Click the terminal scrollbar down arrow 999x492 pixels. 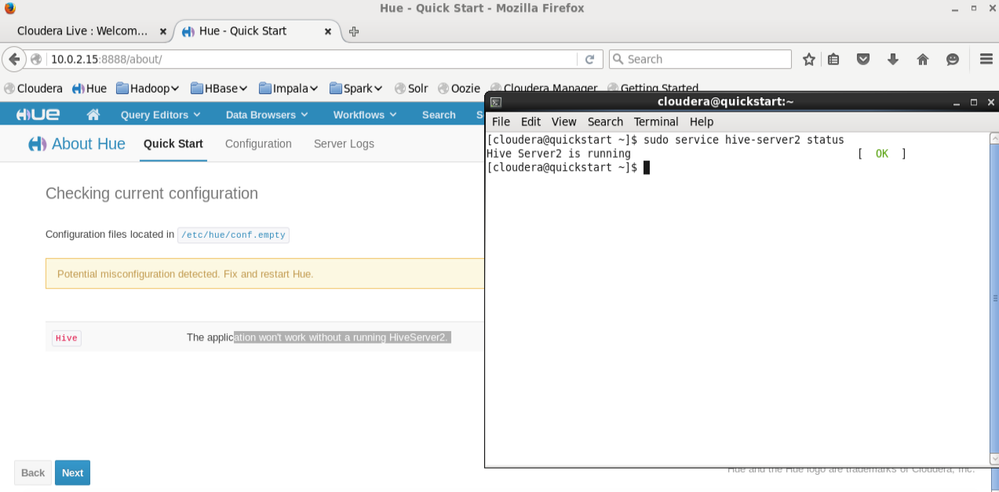[x=994, y=459]
